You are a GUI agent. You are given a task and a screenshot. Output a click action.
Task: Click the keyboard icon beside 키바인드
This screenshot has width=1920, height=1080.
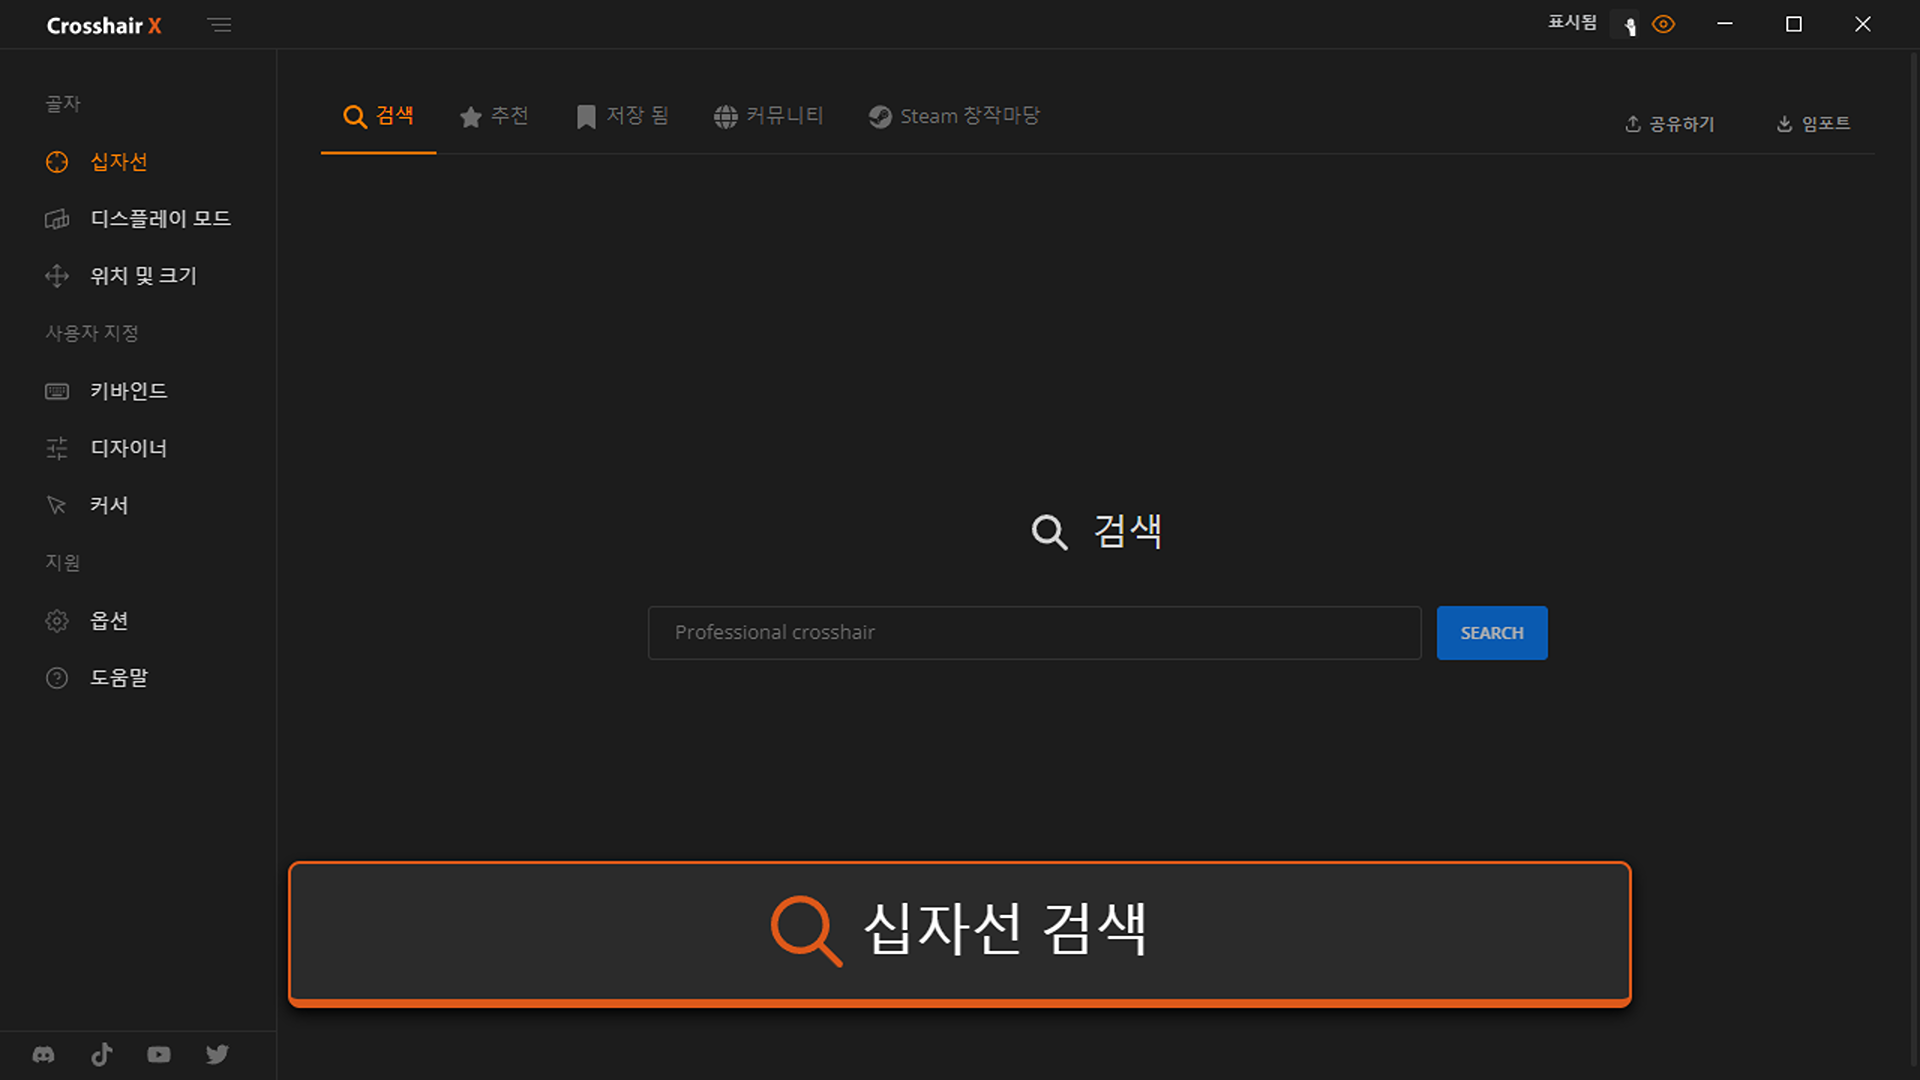click(x=57, y=391)
